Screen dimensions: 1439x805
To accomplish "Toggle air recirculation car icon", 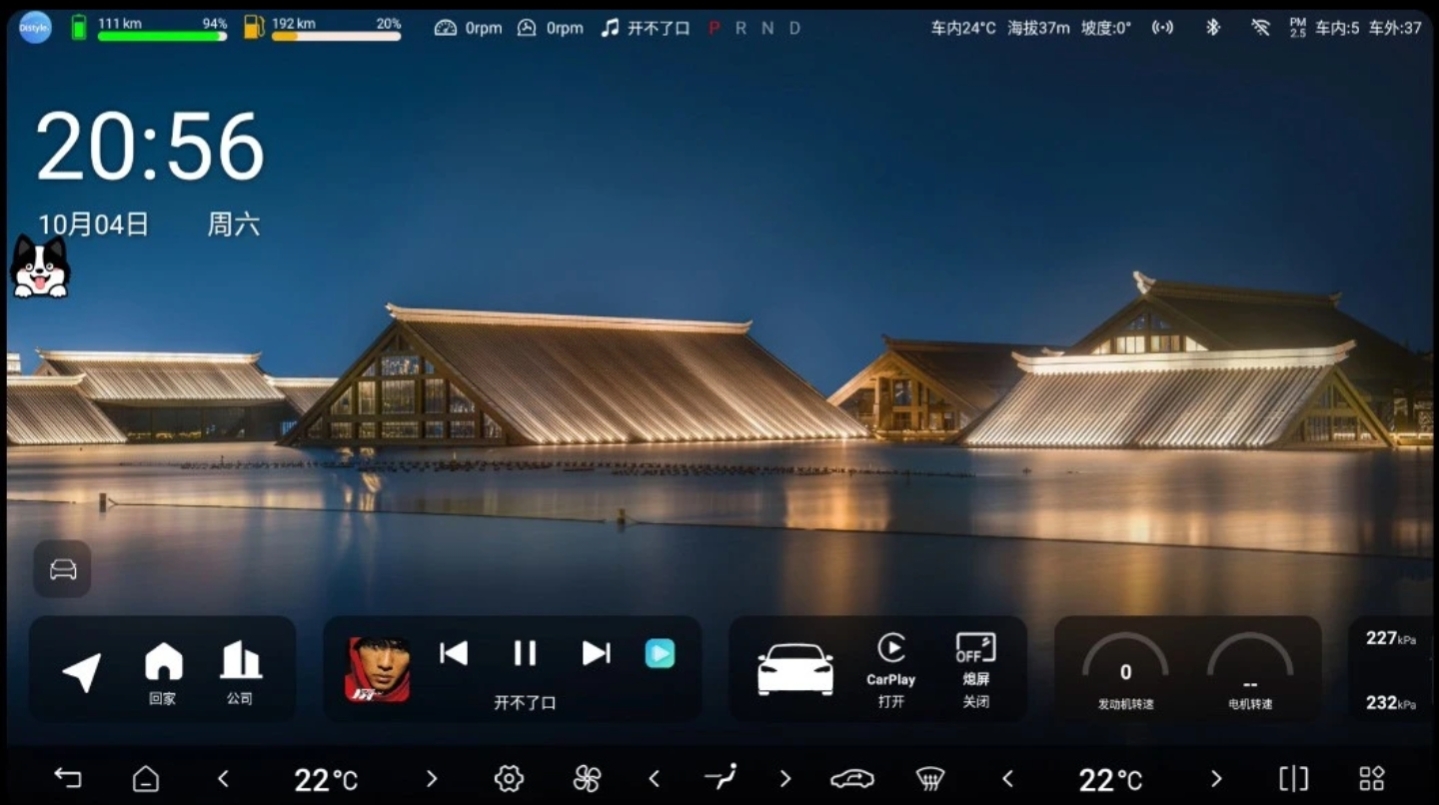I will click(852, 778).
